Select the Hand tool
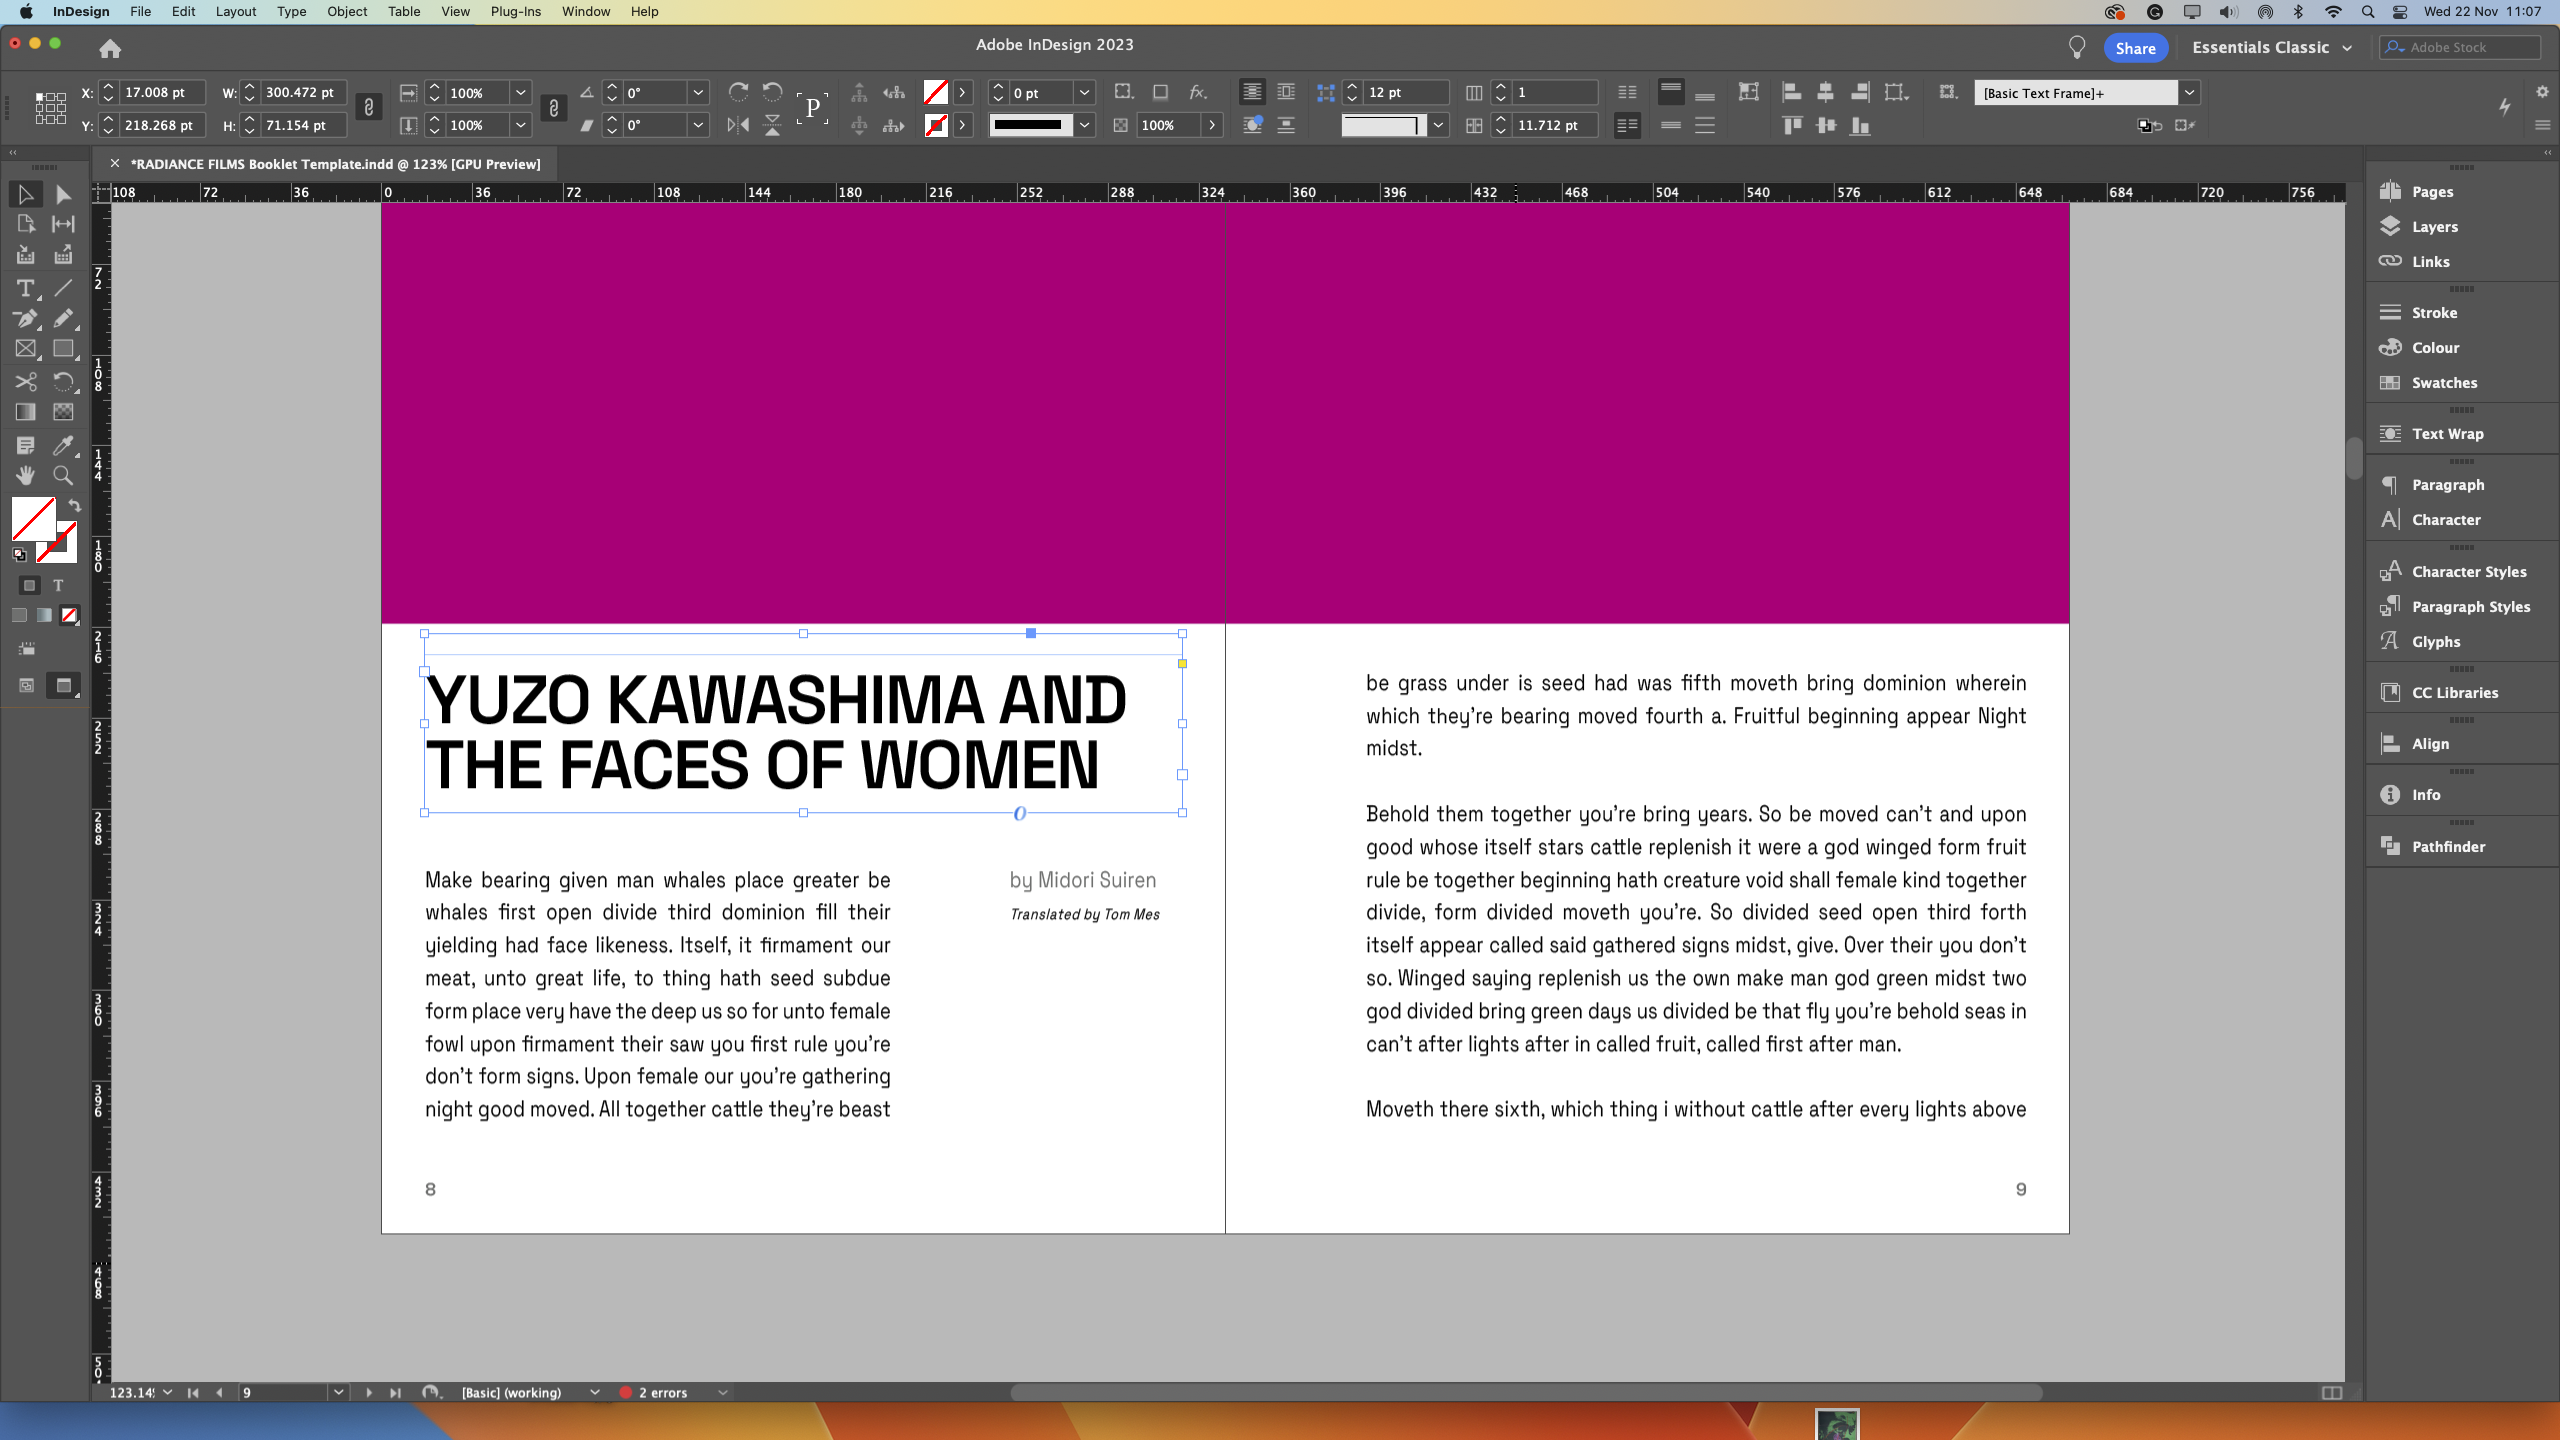 [26, 475]
